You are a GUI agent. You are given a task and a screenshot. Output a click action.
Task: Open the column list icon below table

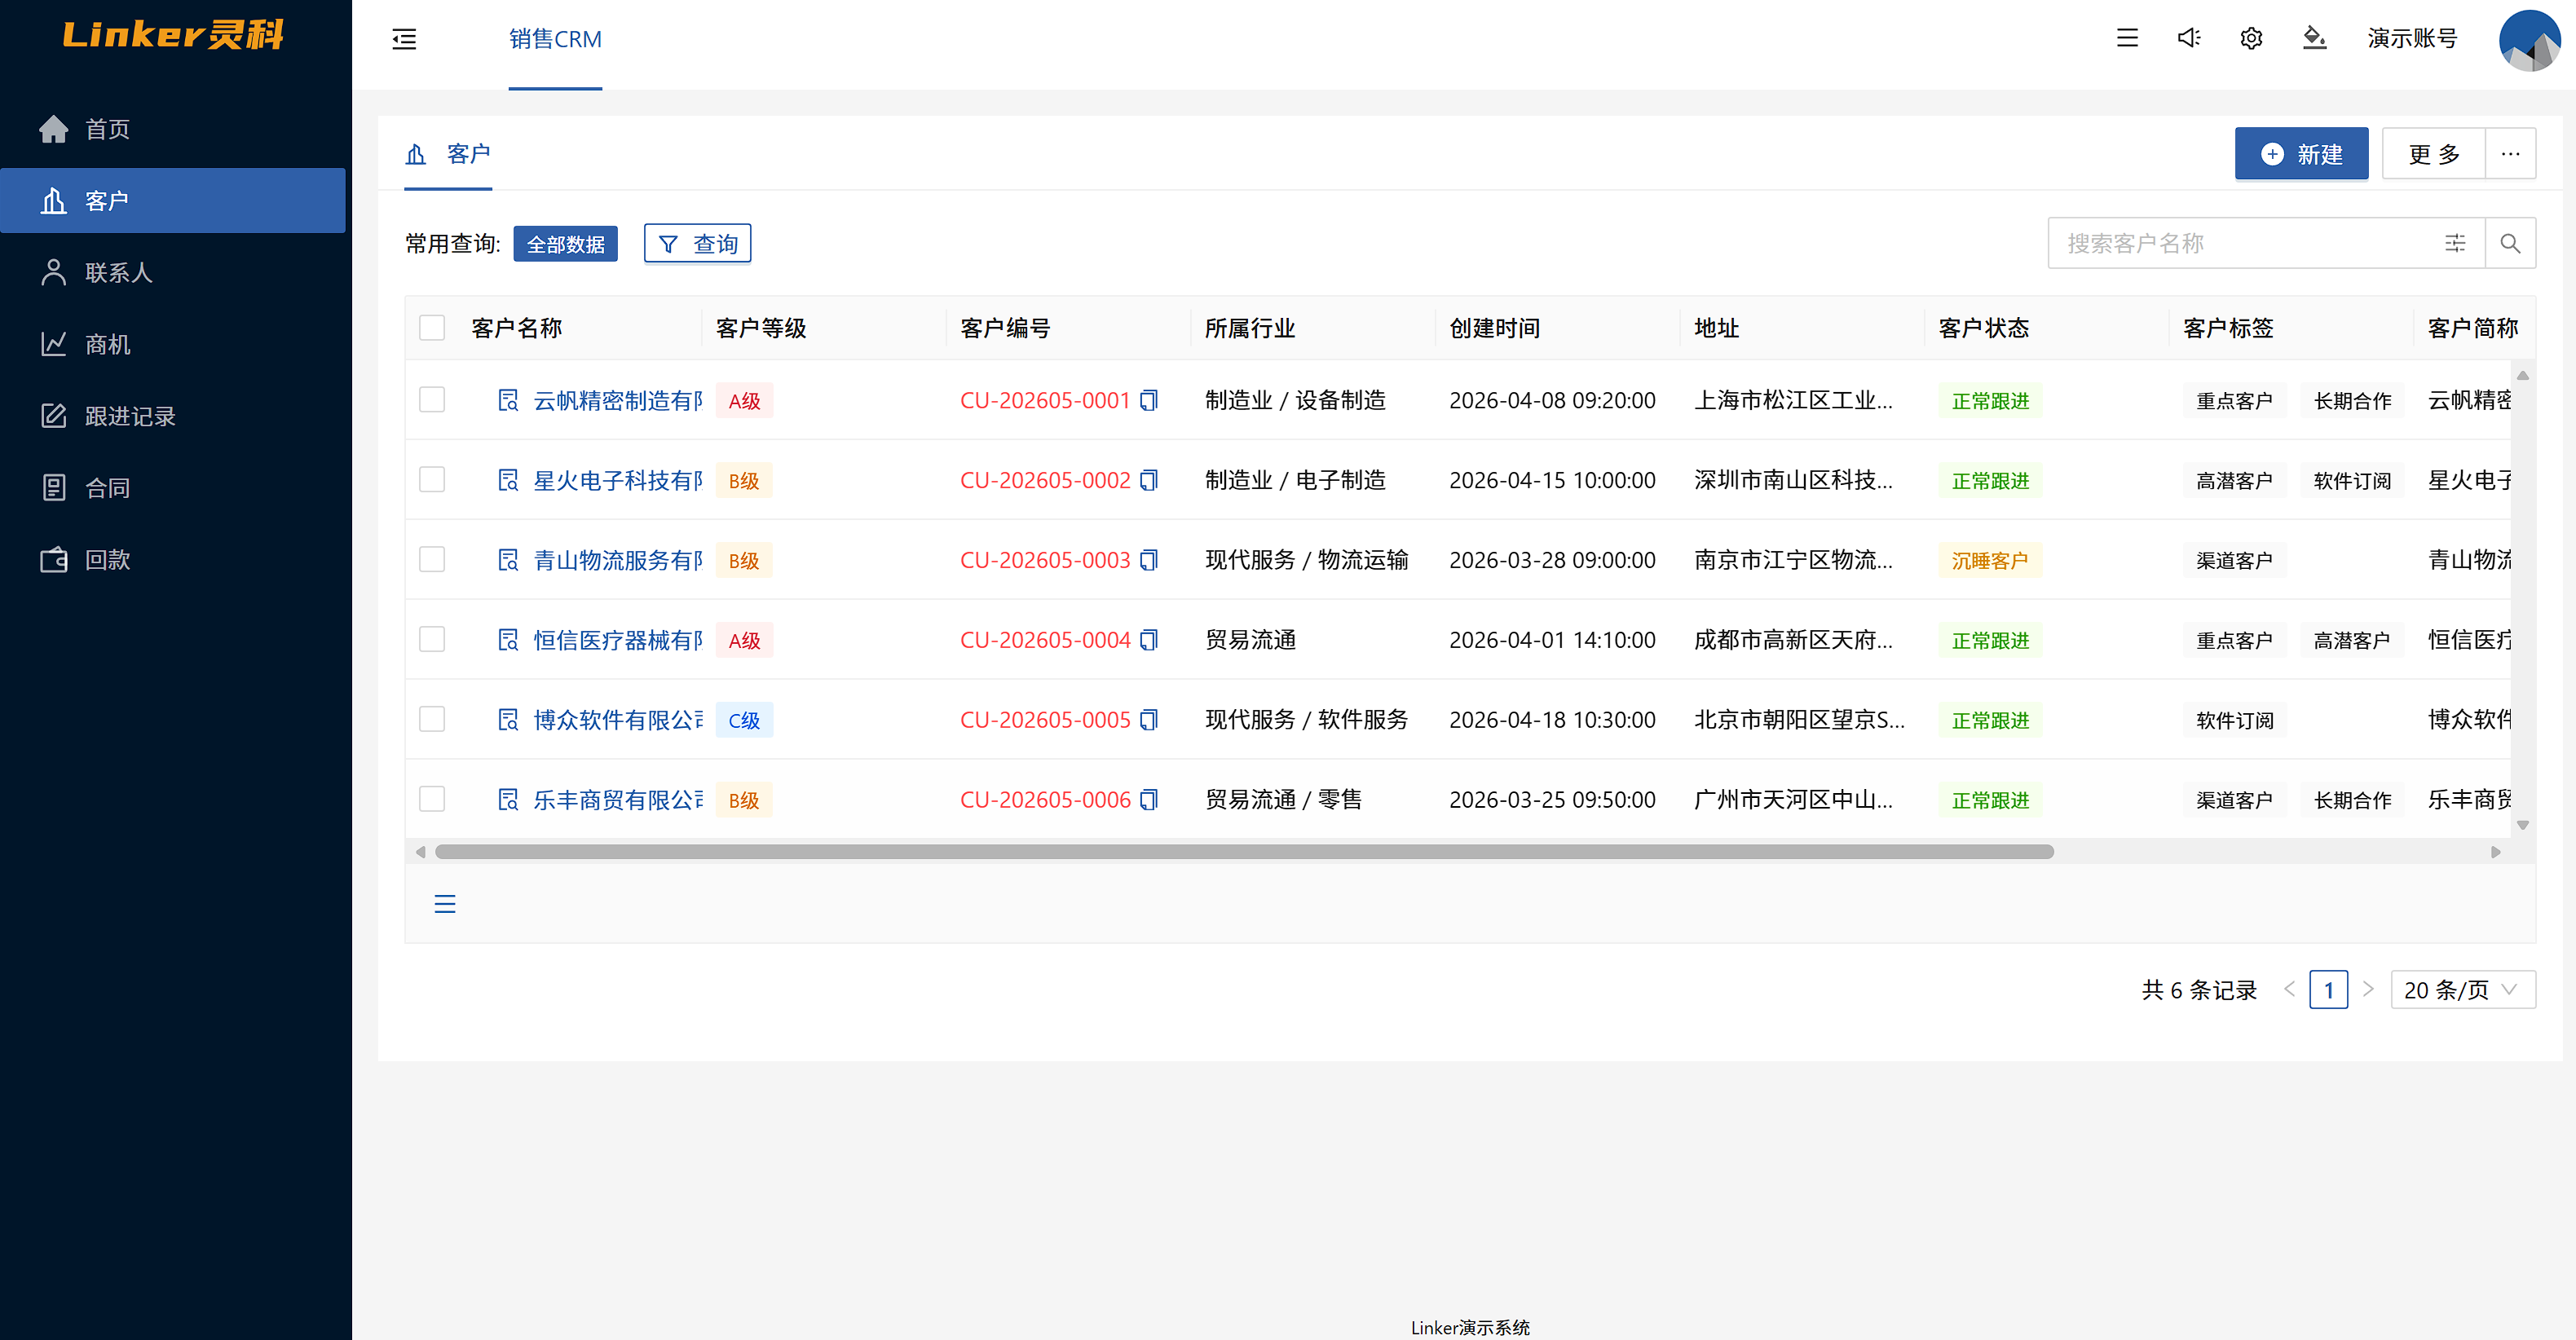(x=445, y=904)
